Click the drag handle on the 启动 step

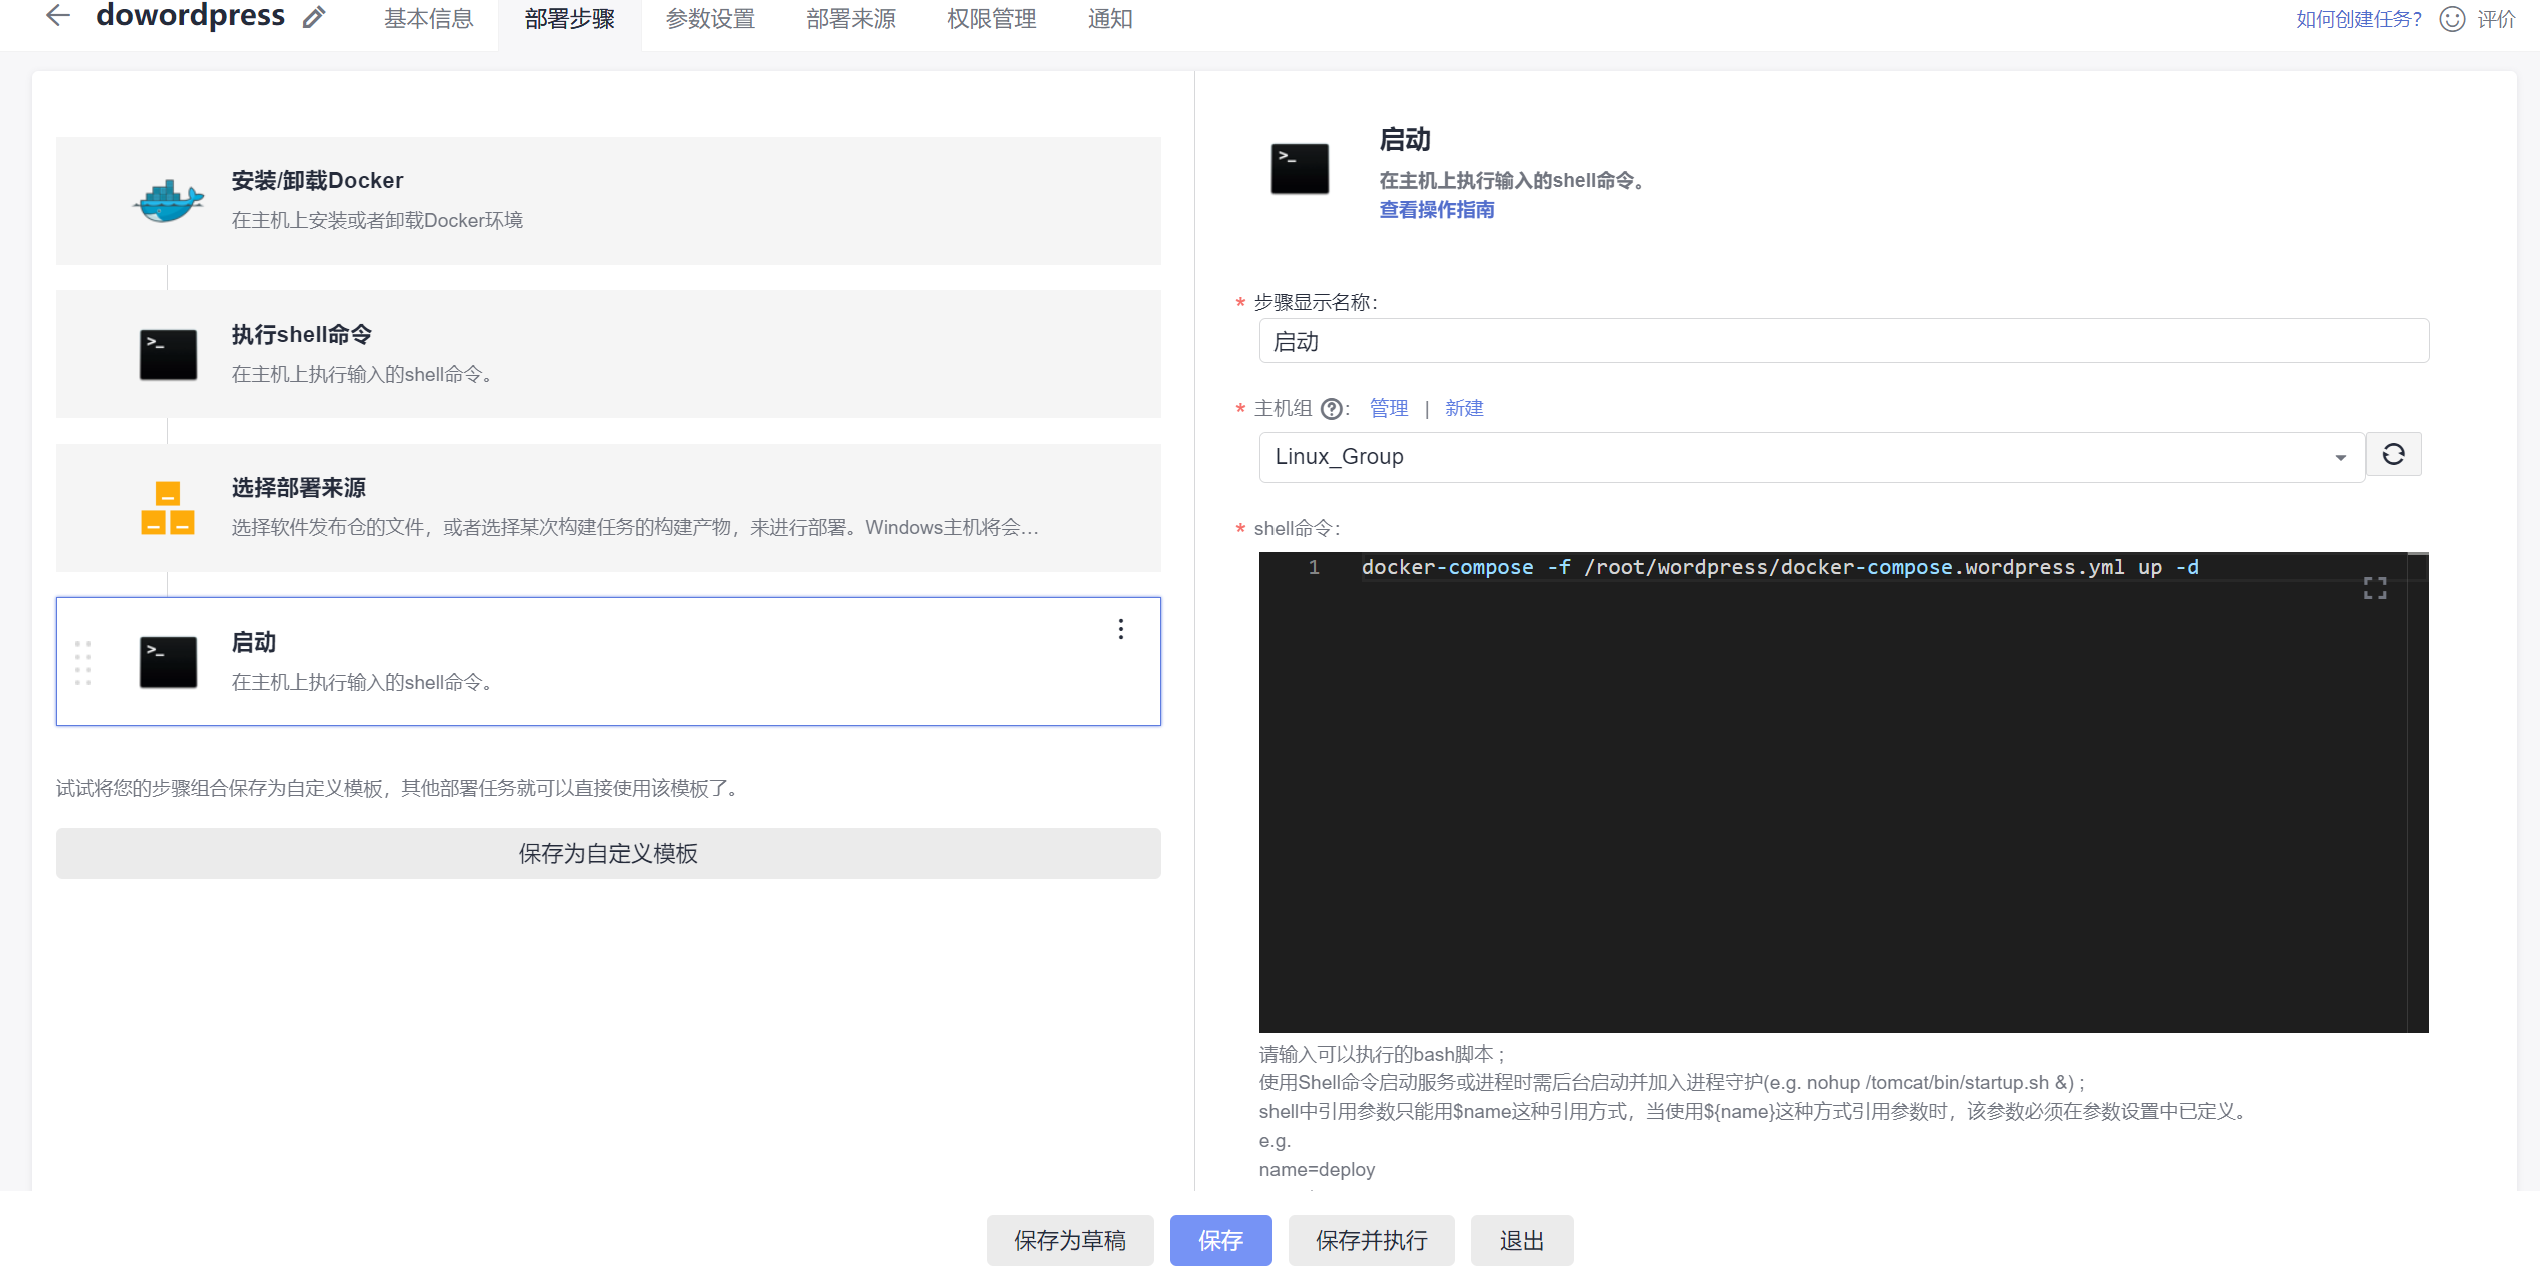pos(83,662)
